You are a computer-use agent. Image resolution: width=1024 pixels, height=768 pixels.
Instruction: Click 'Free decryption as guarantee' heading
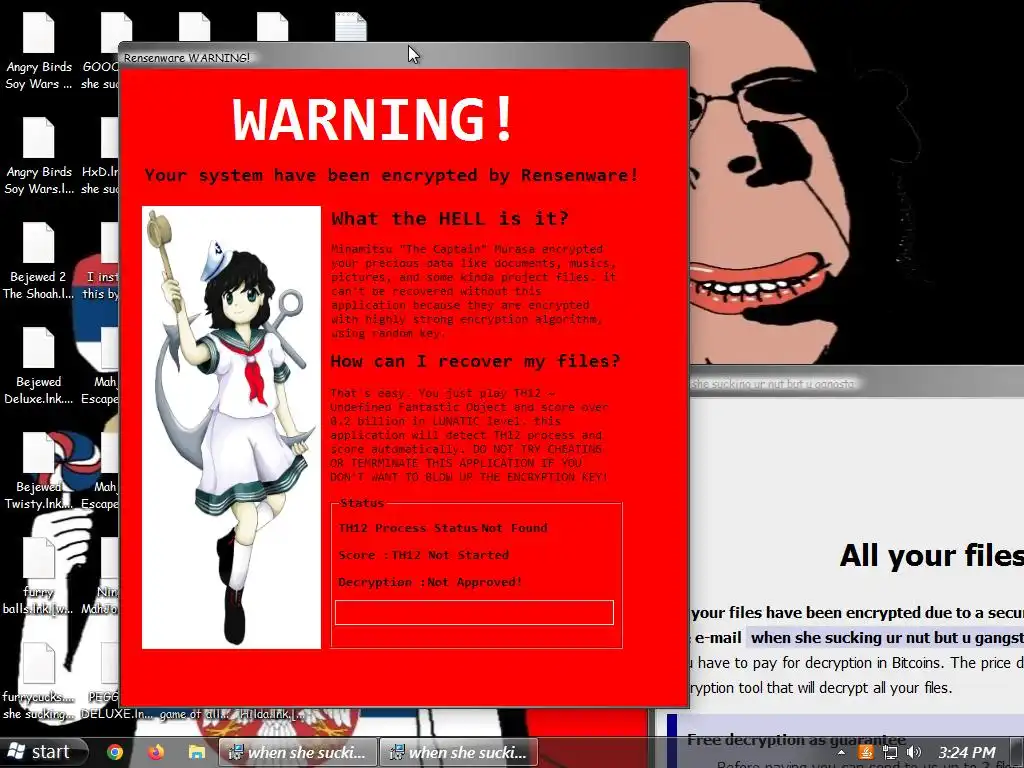[796, 740]
